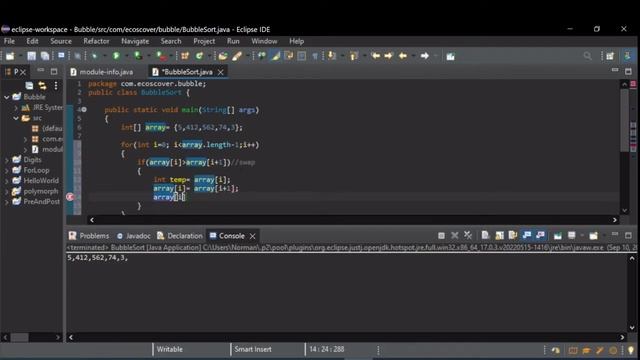Click the Back navigation yellow arrow
Image resolution: width=640 pixels, height=360 pixels.
pyautogui.click(x=403, y=56)
